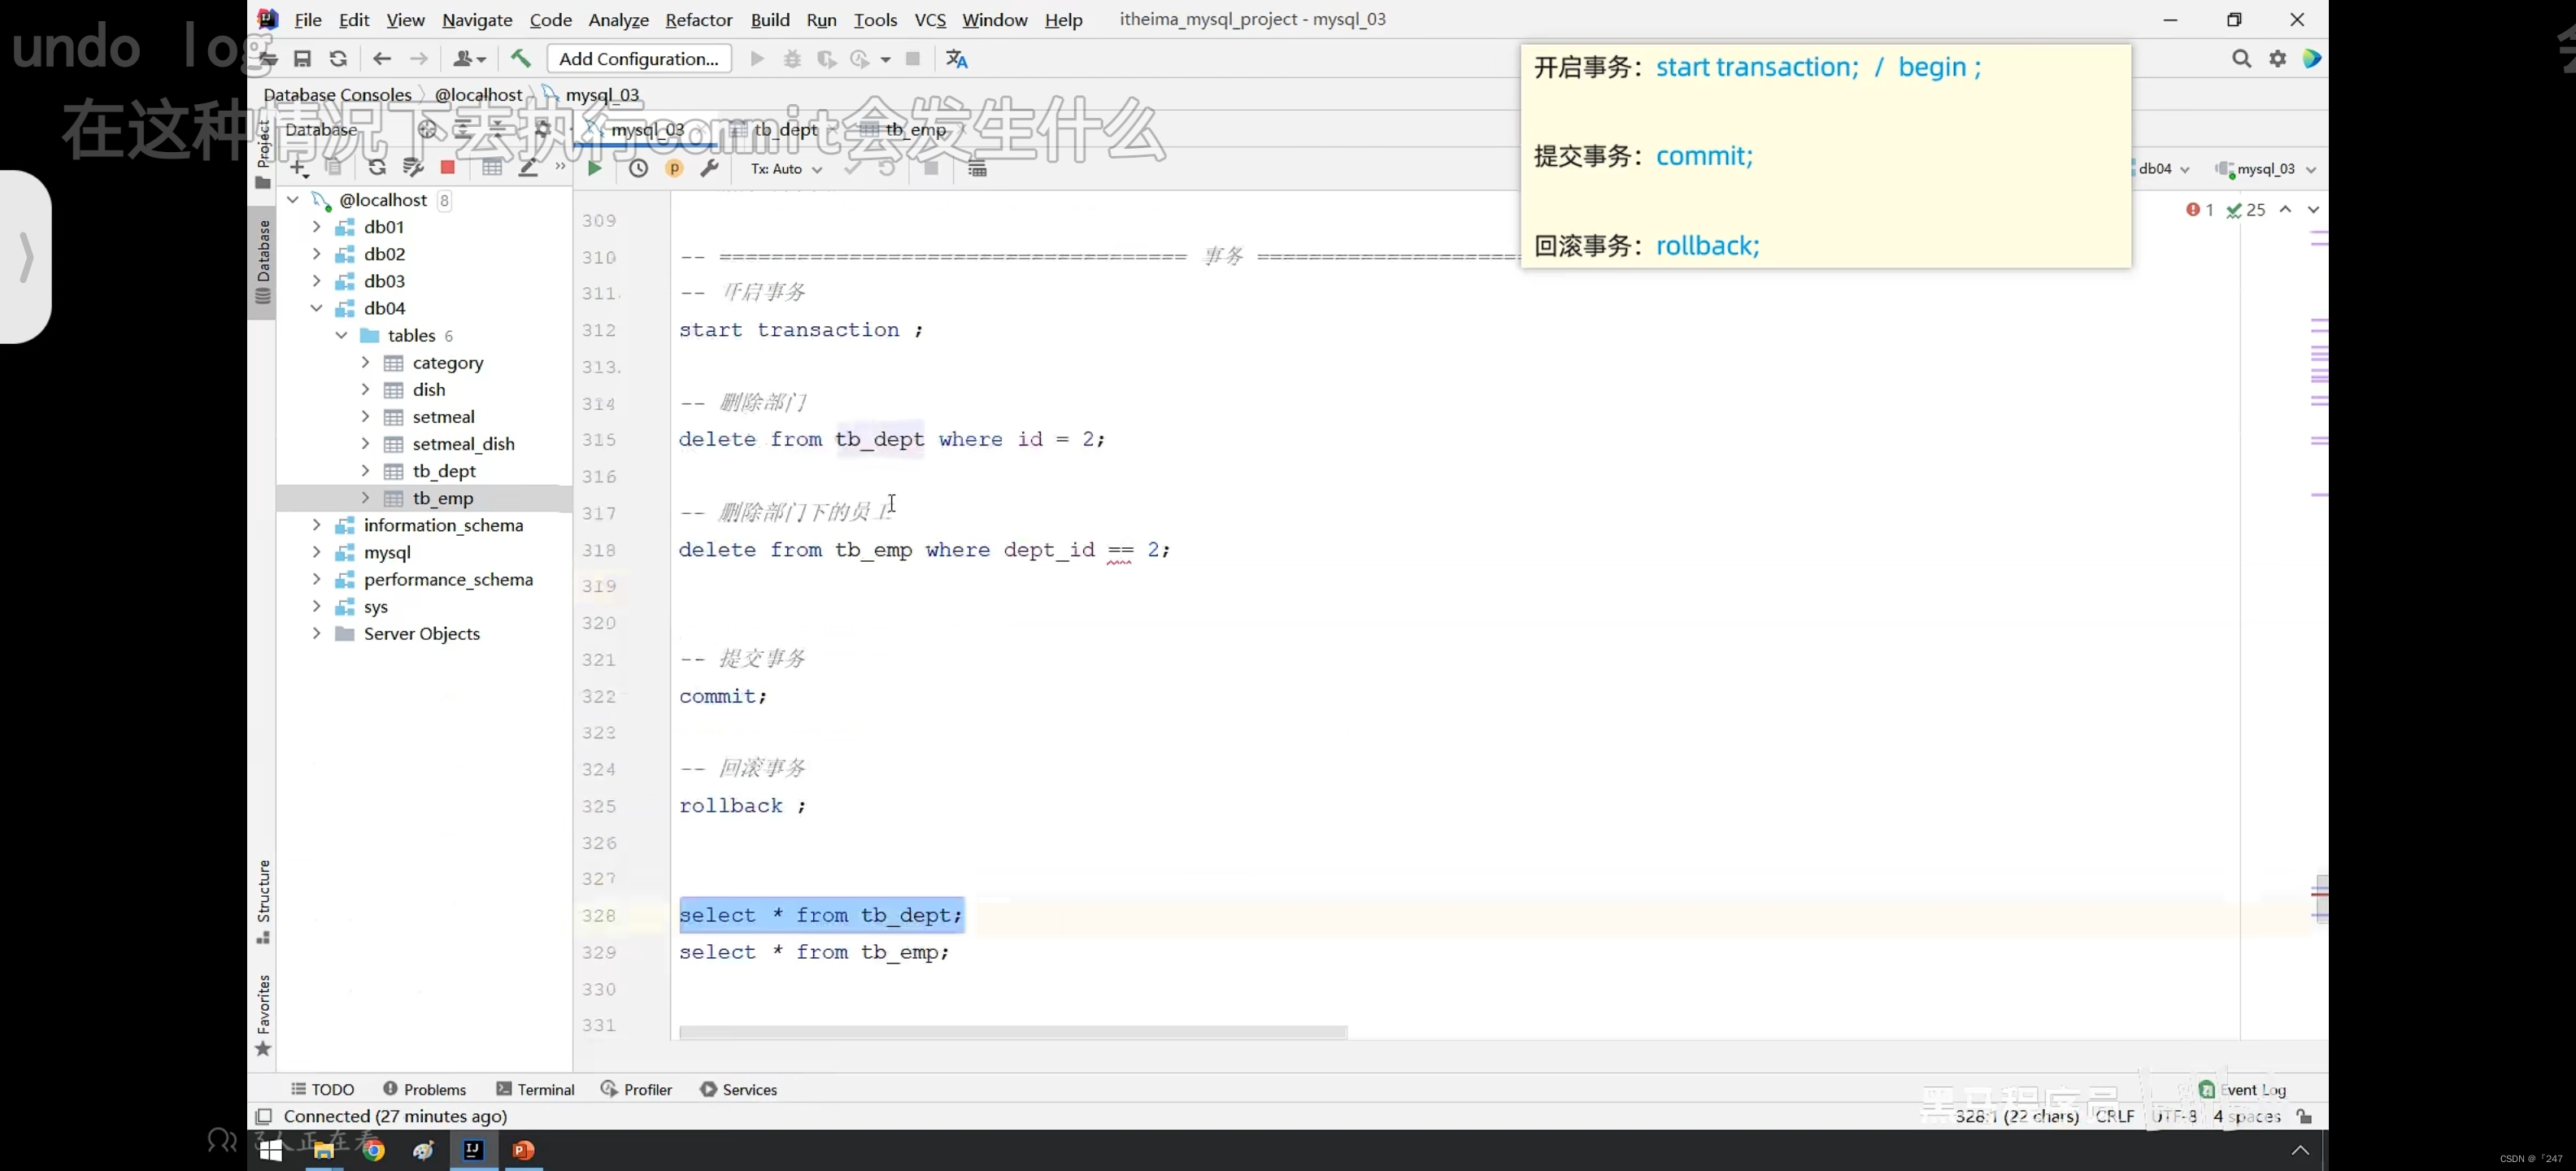Open the Profiler tool window
The height and width of the screenshot is (1171, 2576).
[636, 1089]
